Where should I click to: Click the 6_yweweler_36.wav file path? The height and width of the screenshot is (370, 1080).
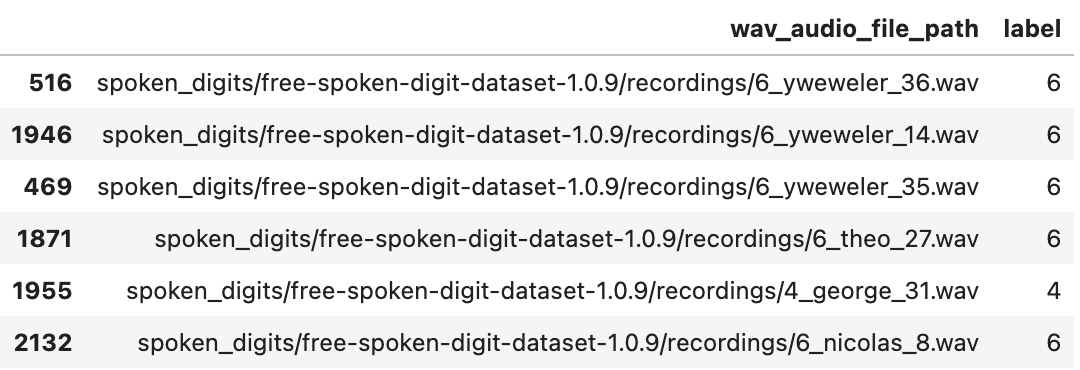537,83
